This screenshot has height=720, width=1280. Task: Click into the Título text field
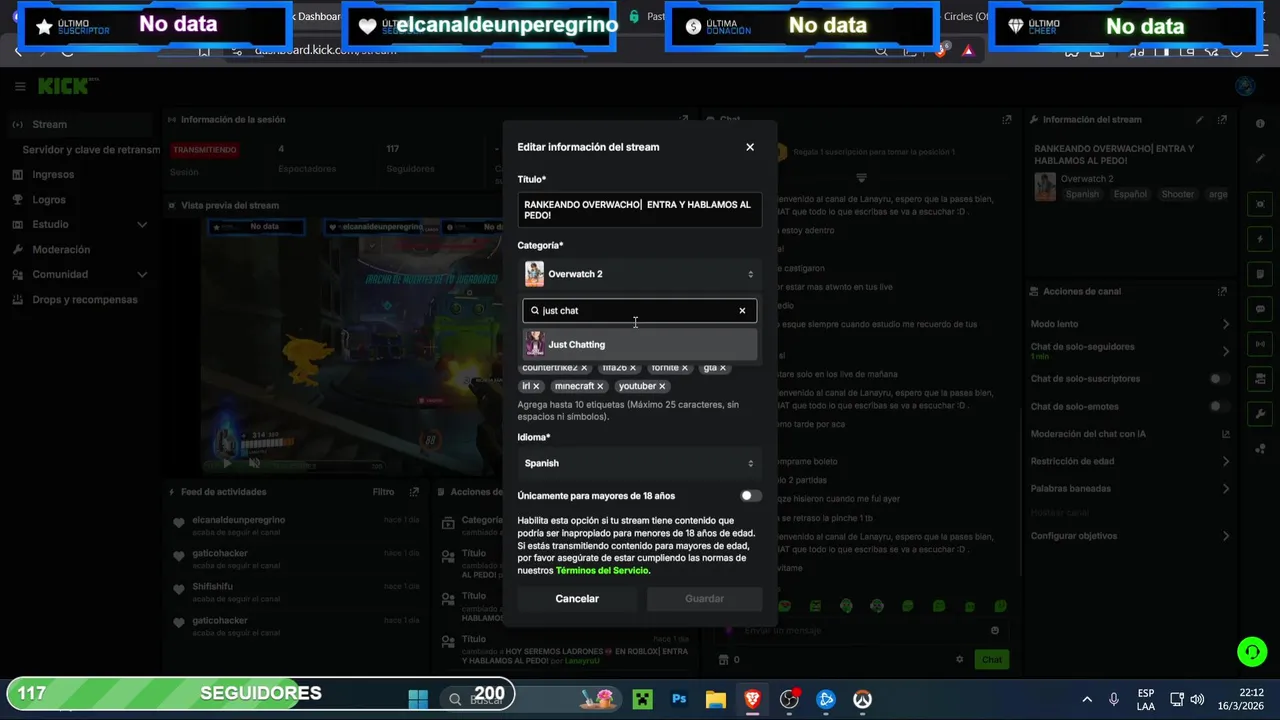[640, 210]
